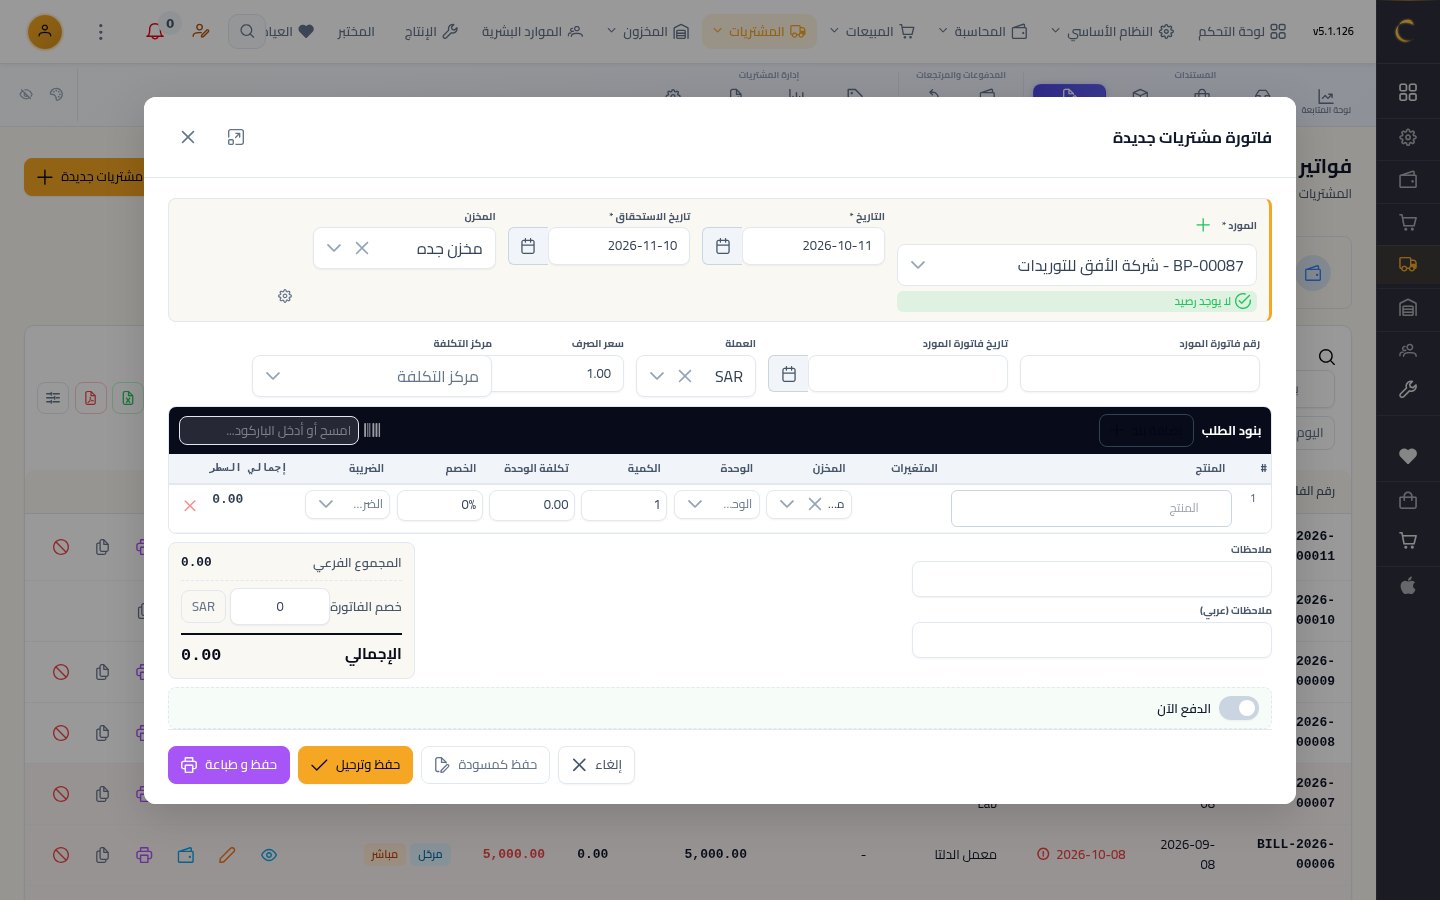
Task: Expand the المخزن warehouse dropdown
Action: (x=334, y=248)
